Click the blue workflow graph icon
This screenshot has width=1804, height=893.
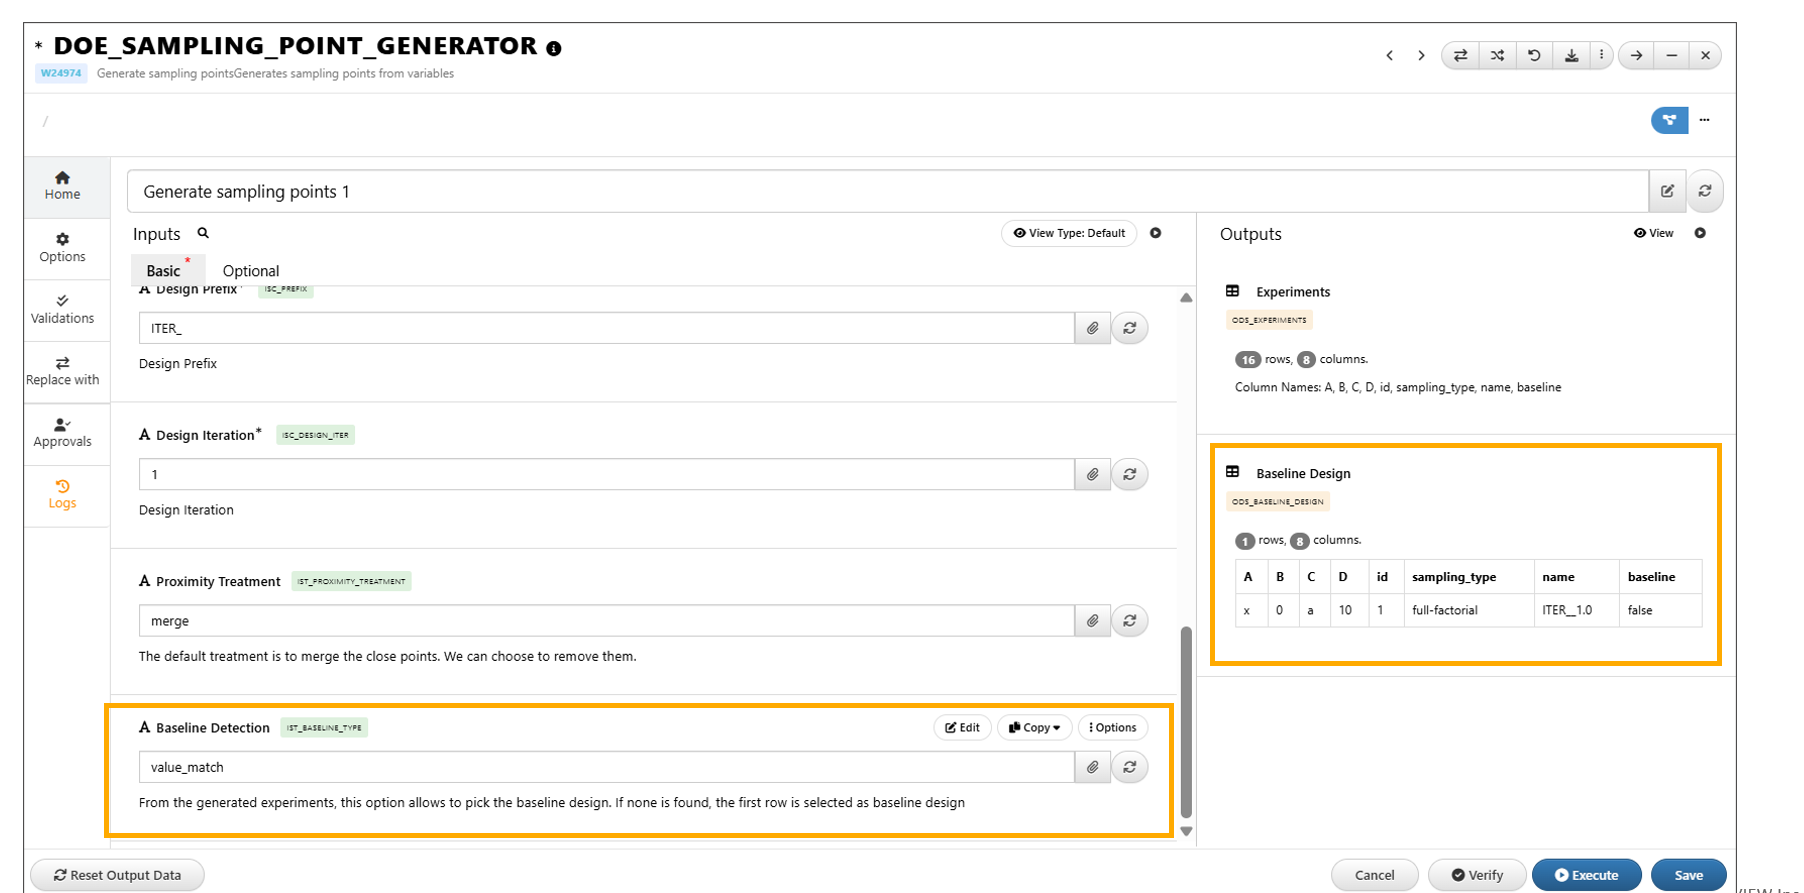point(1668,120)
